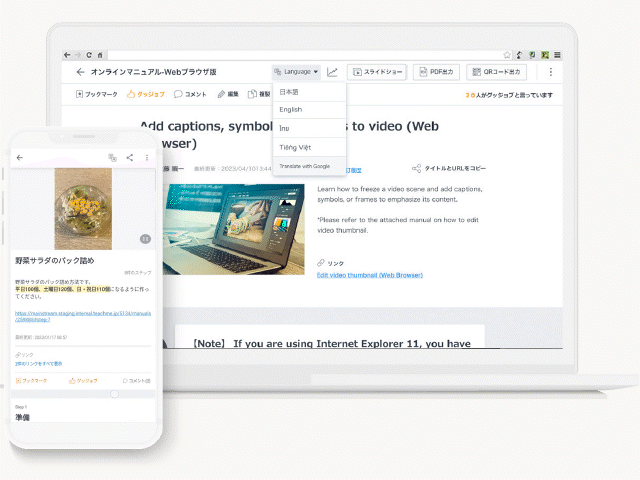Collapse the Language dropdown

point(296,72)
